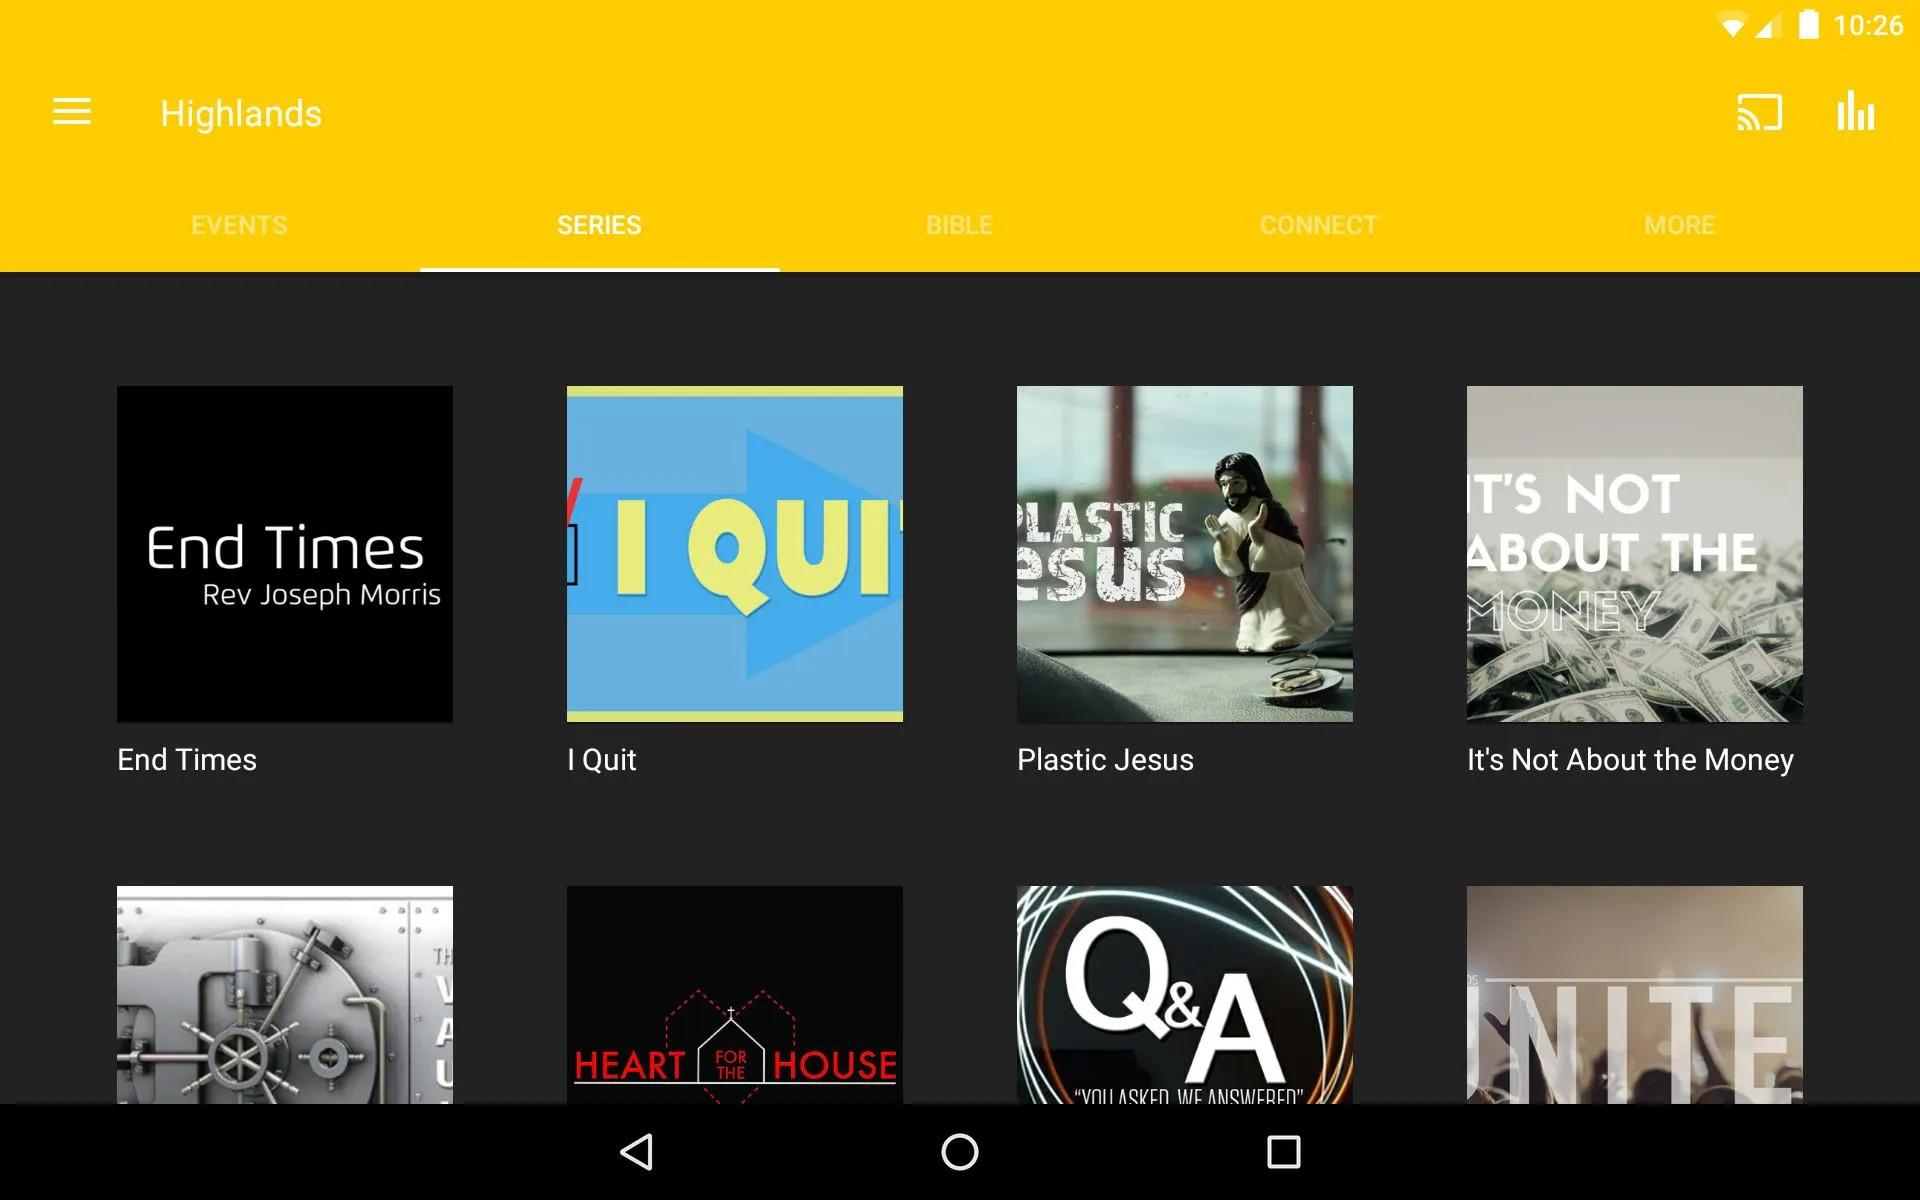The image size is (1920, 1200).
Task: Tap the Q&A series thumbnail
Action: (1185, 994)
